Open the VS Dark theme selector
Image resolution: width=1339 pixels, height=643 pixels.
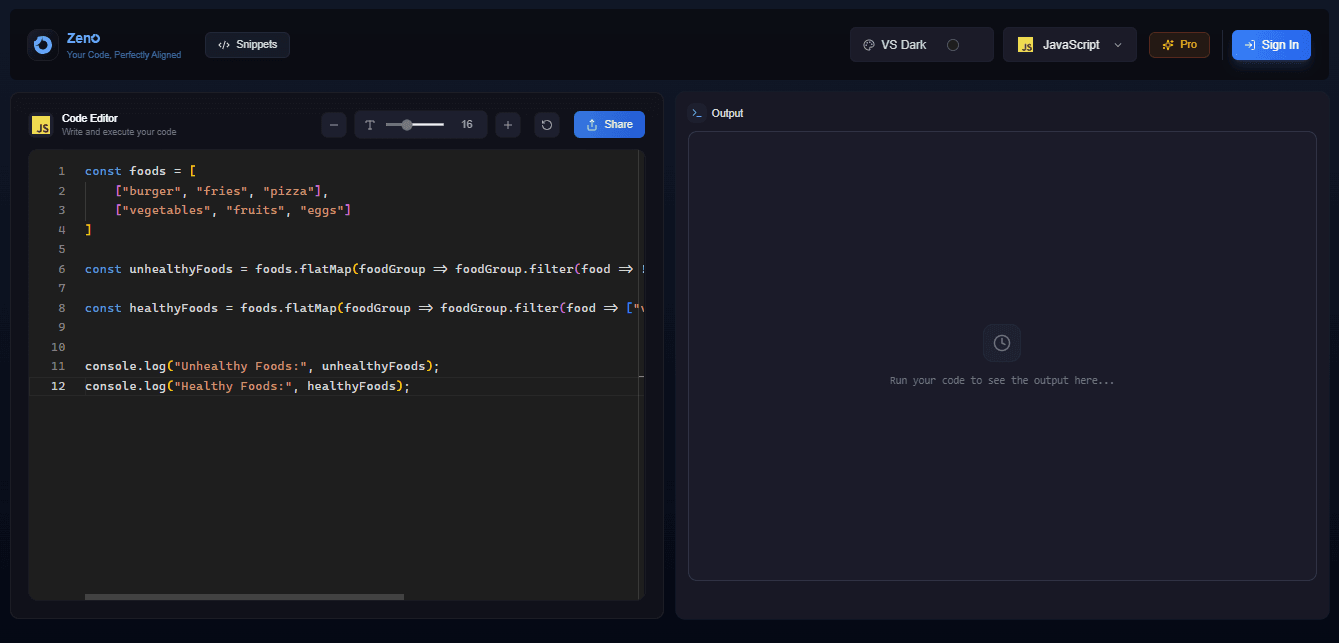pyautogui.click(x=922, y=45)
